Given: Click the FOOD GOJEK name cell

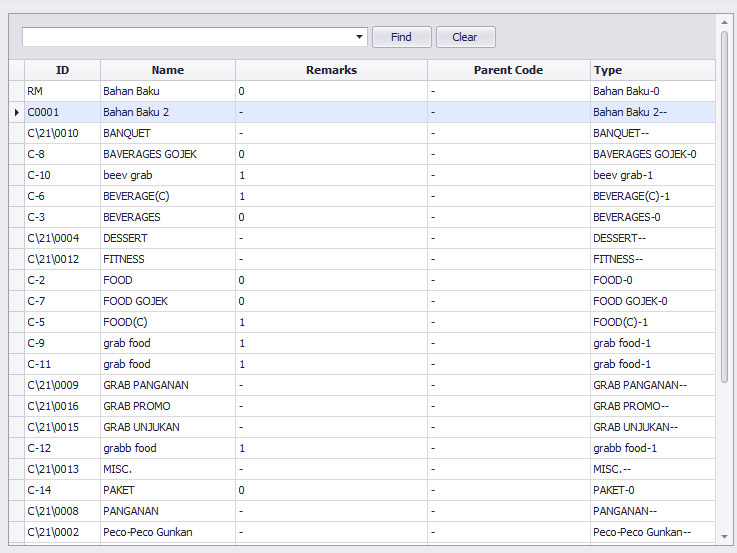Looking at the screenshot, I should 168,301.
